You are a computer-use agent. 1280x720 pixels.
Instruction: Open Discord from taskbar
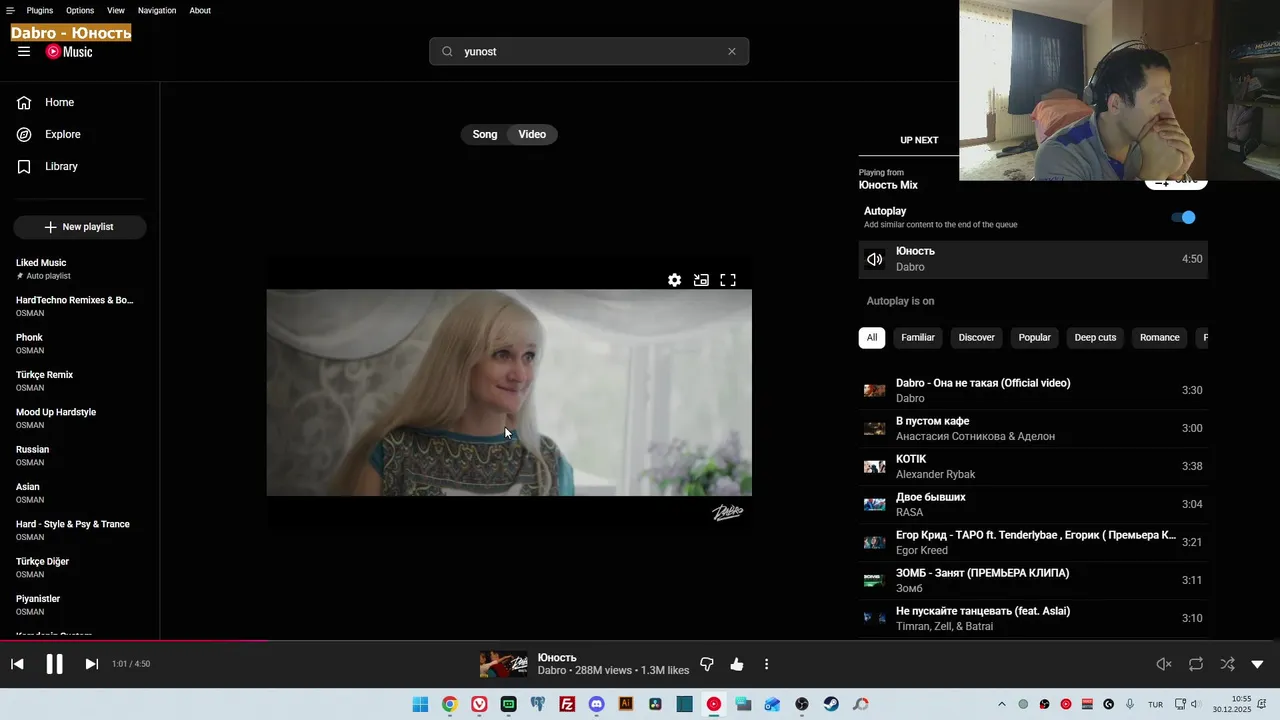(x=596, y=704)
